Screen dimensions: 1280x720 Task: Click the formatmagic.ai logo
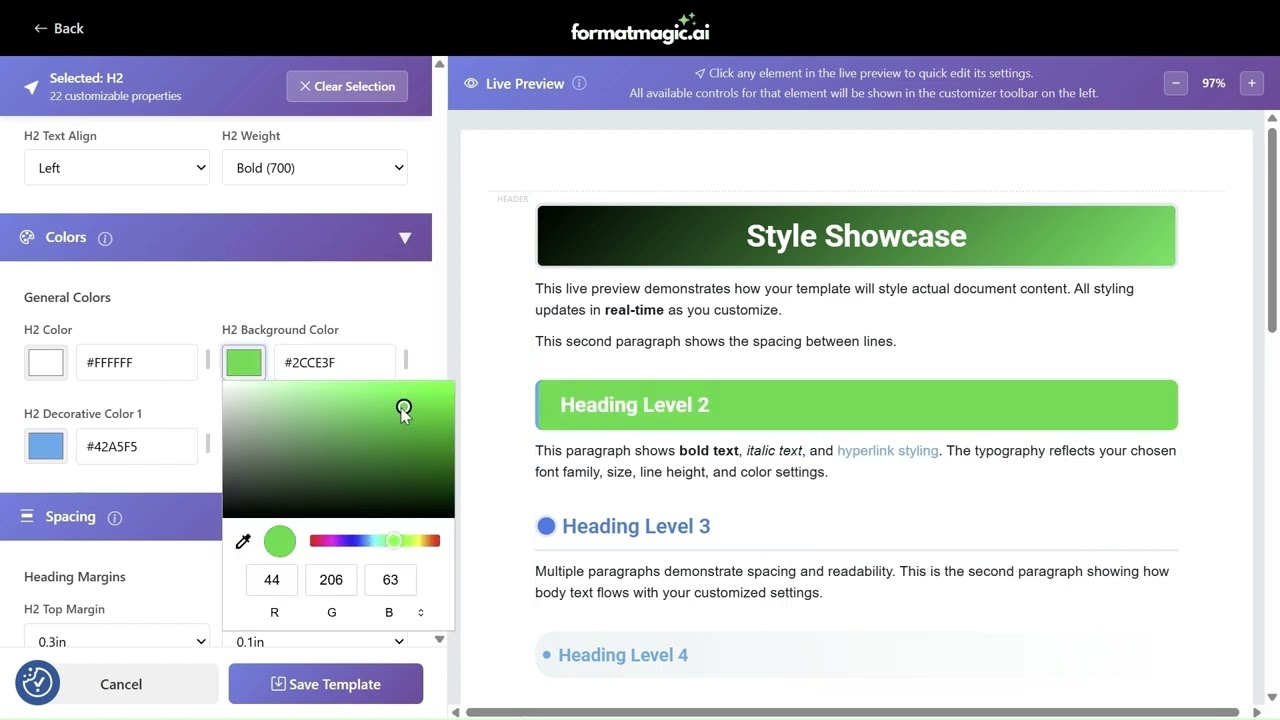click(x=640, y=28)
